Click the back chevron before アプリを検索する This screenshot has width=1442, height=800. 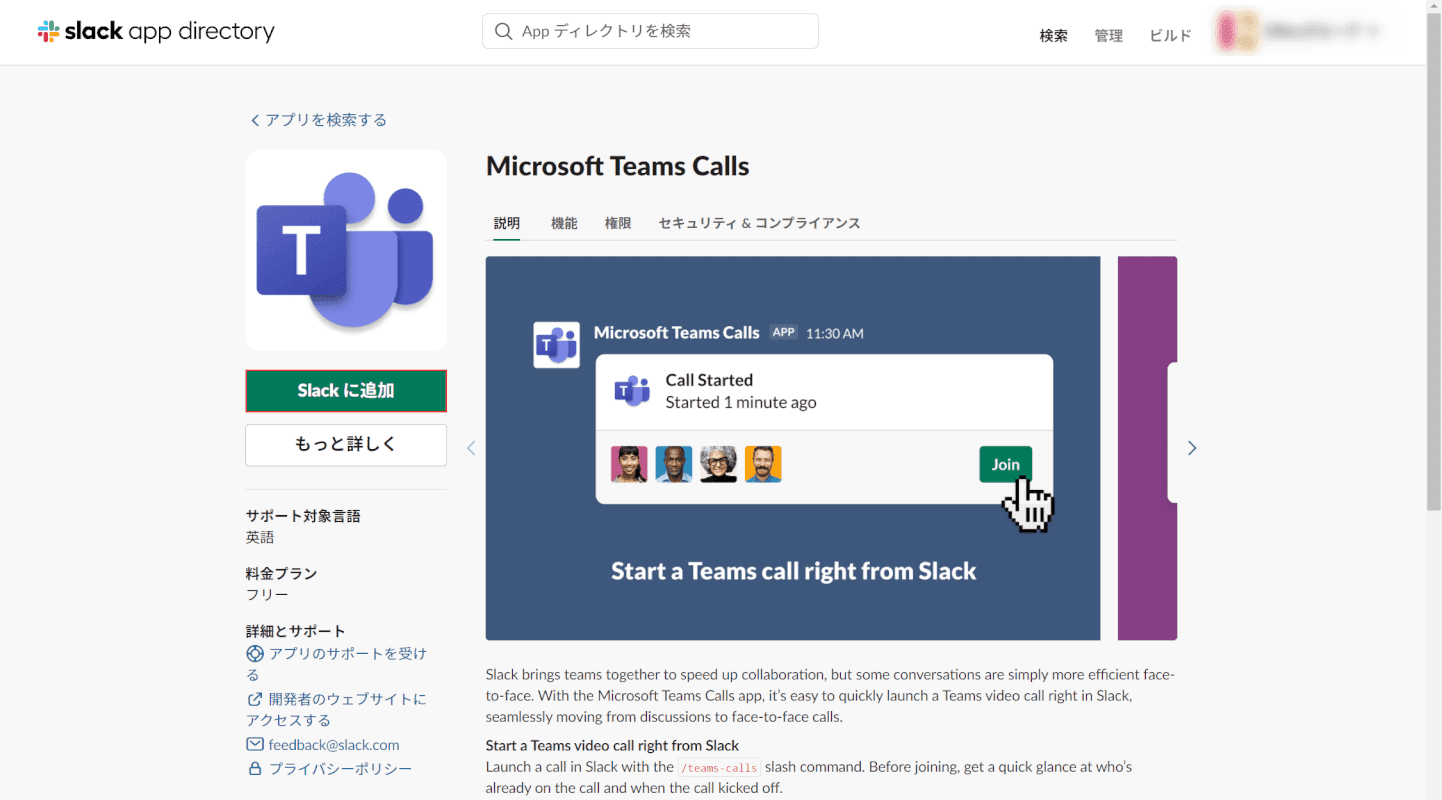(x=255, y=120)
